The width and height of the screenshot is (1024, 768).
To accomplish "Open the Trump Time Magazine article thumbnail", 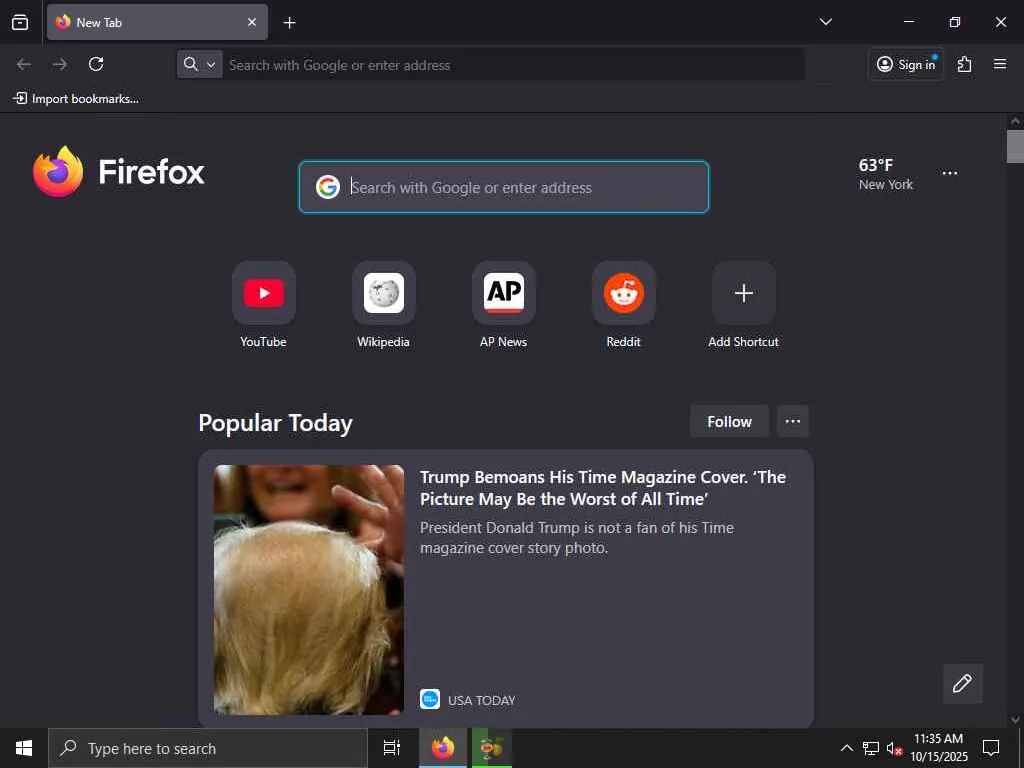I will click(x=309, y=590).
